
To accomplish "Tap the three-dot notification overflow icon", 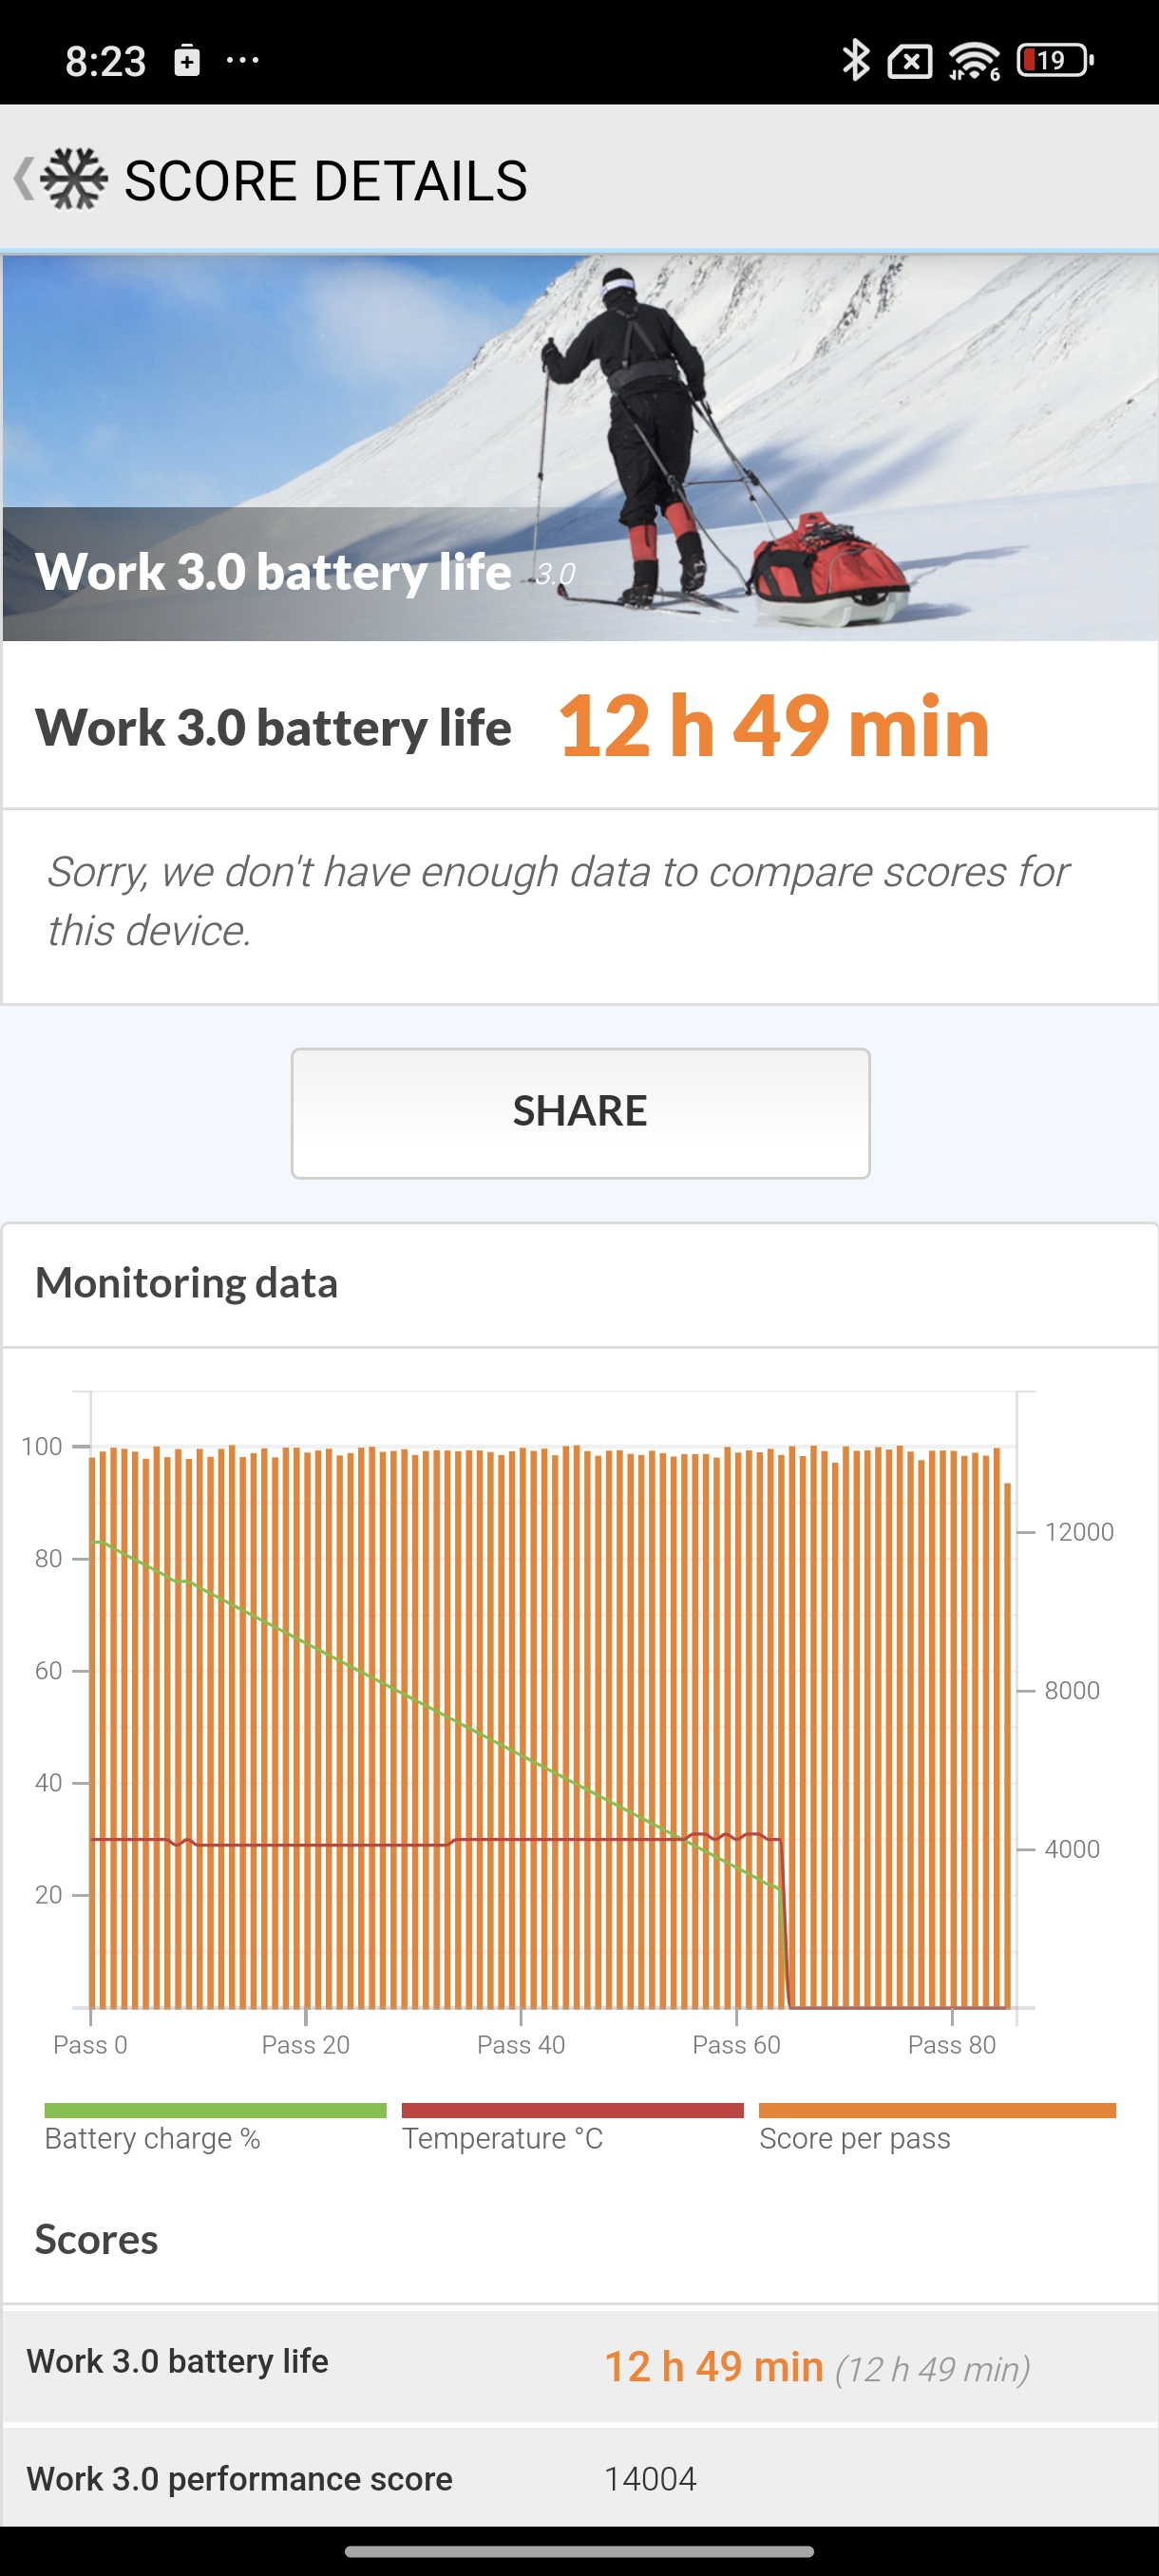I will 242,60.
